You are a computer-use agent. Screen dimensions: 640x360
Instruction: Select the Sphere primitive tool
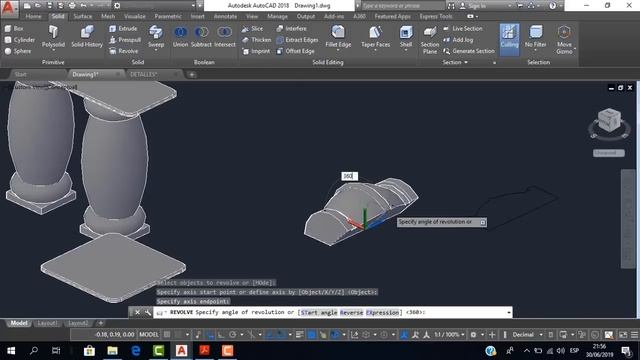(18, 51)
